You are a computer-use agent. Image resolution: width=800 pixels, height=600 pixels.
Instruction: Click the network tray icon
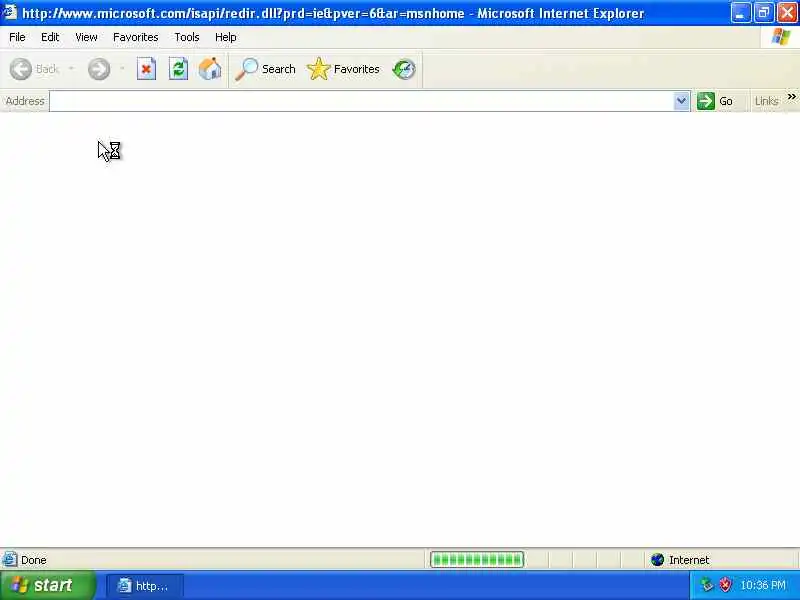tap(706, 585)
